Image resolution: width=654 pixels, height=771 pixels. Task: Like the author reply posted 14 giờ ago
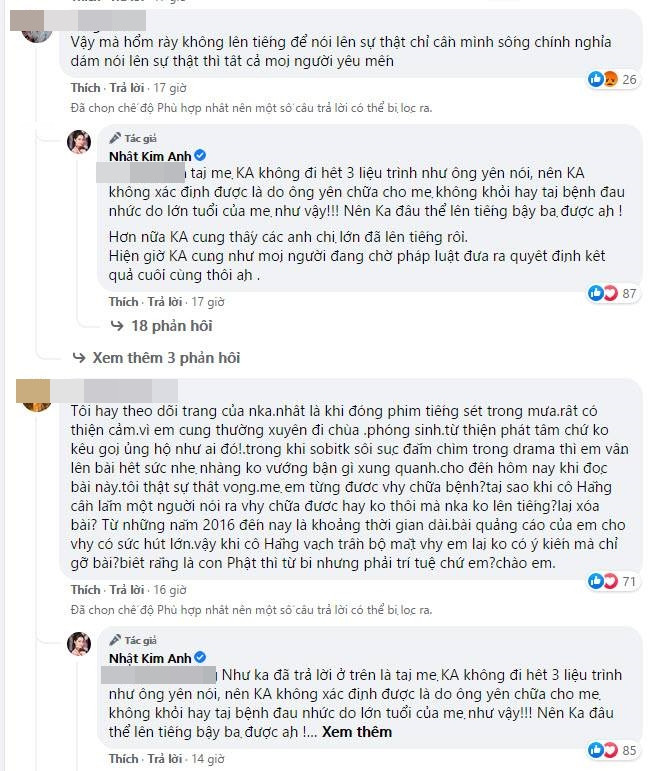(123, 759)
